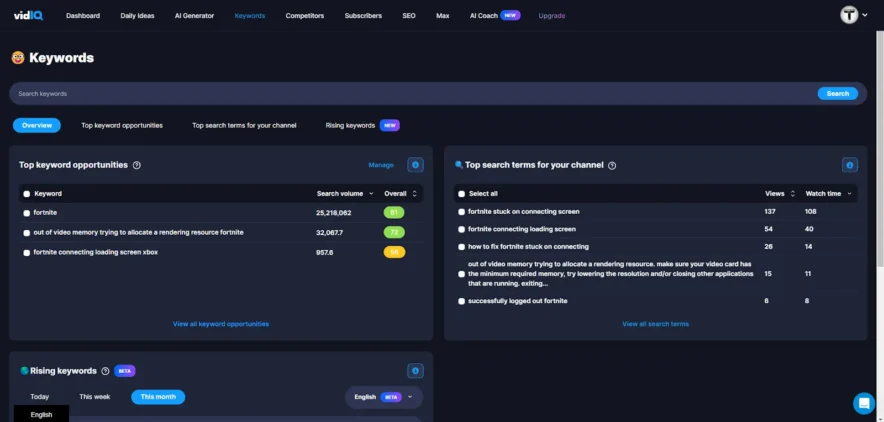Download Top search terms for your channel
The width and height of the screenshot is (884, 422).
point(850,165)
